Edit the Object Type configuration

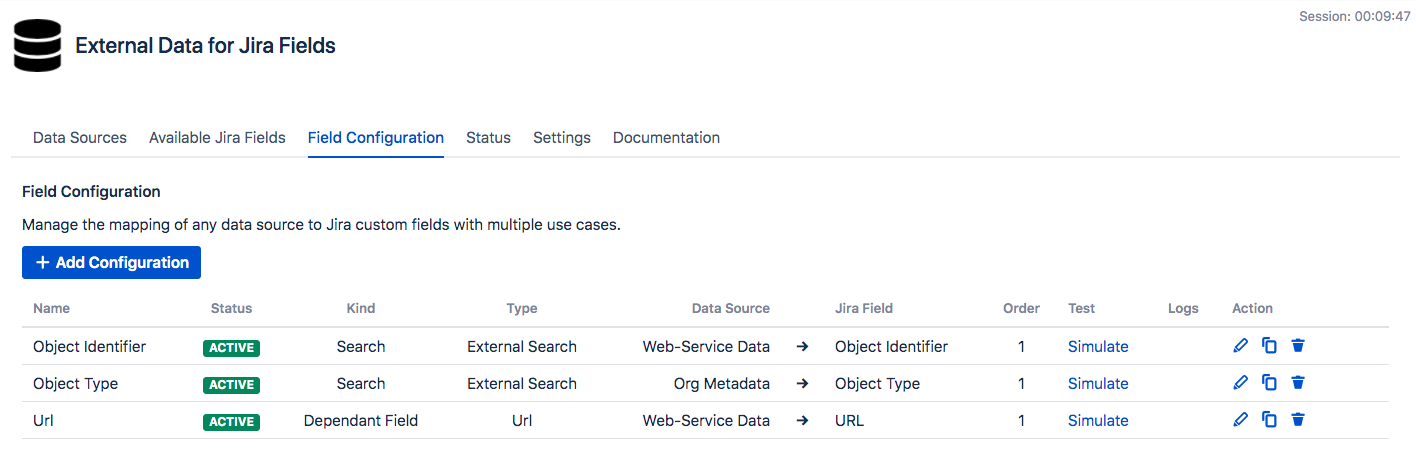click(1241, 383)
